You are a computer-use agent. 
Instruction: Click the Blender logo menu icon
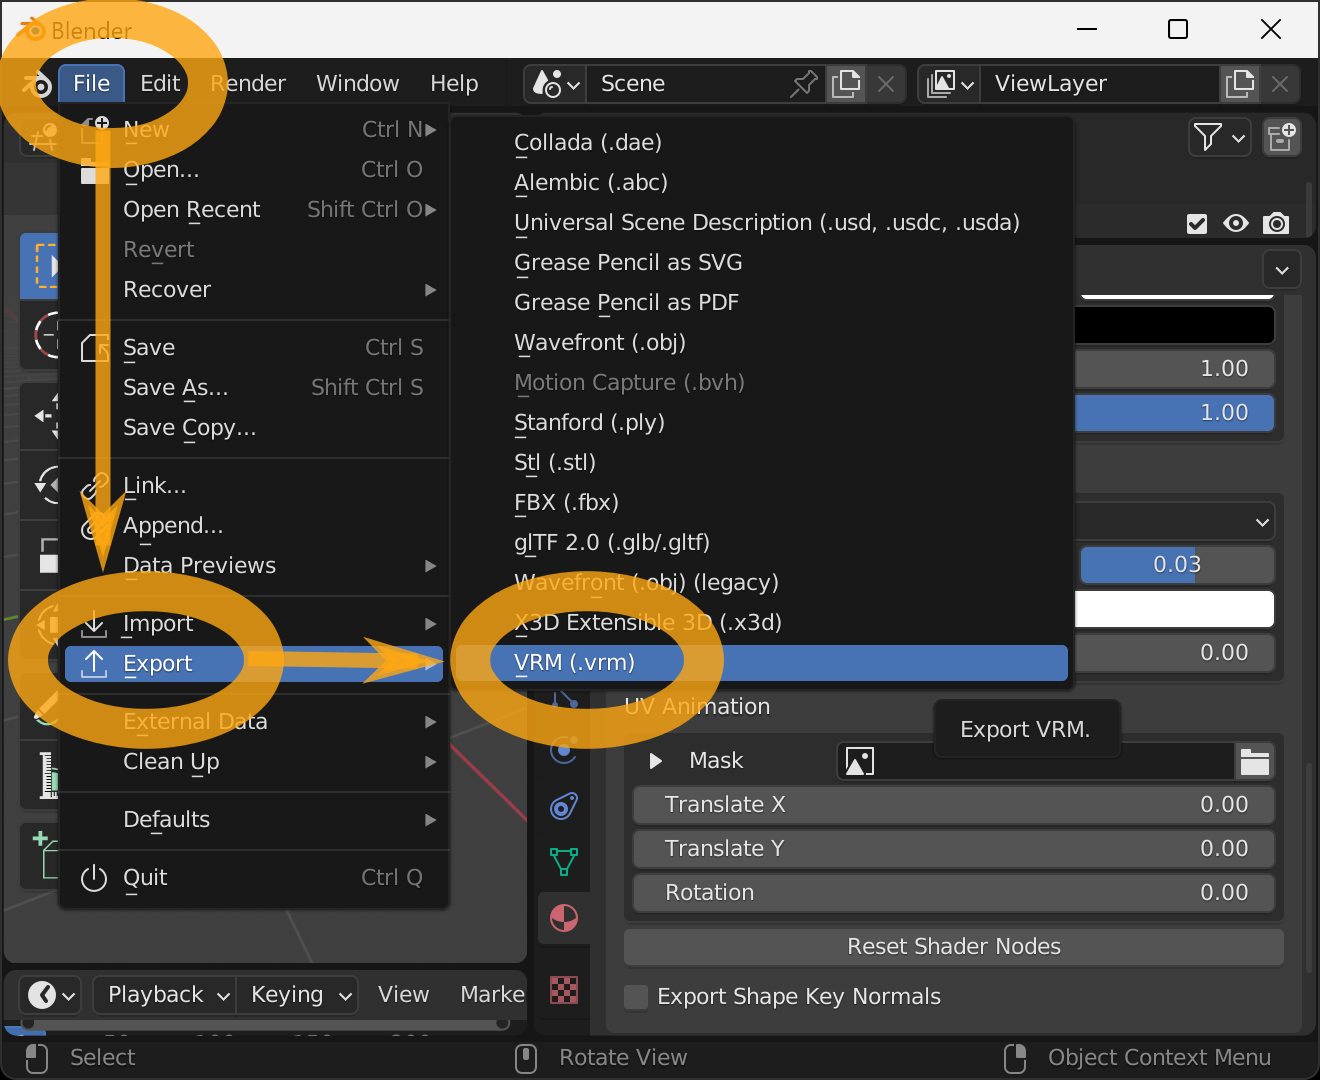37,84
